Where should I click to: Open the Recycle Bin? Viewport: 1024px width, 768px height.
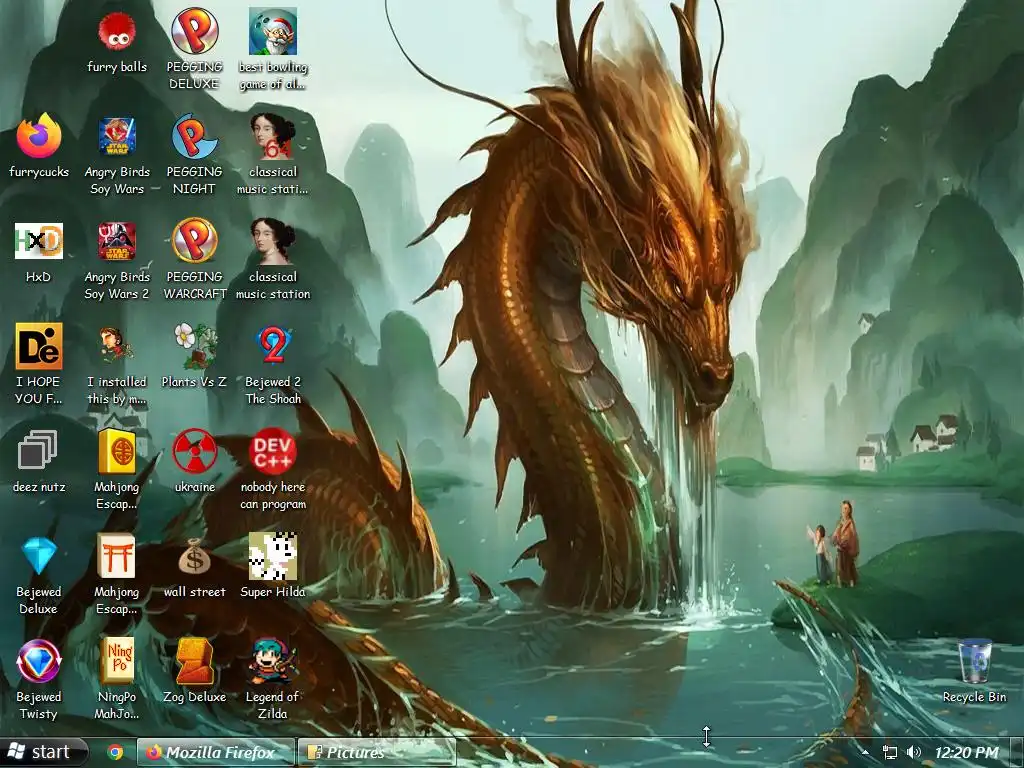(974, 662)
